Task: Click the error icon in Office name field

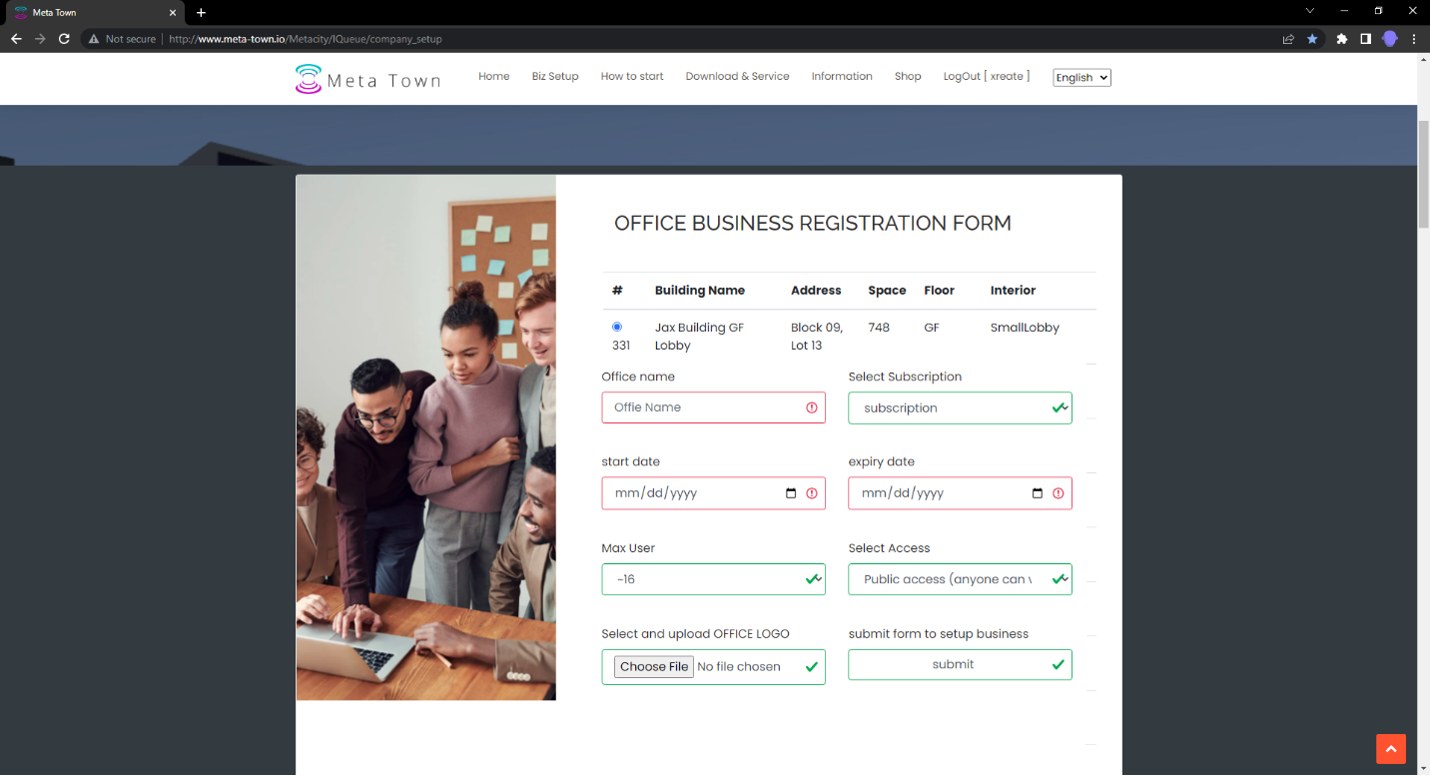Action: click(x=812, y=407)
